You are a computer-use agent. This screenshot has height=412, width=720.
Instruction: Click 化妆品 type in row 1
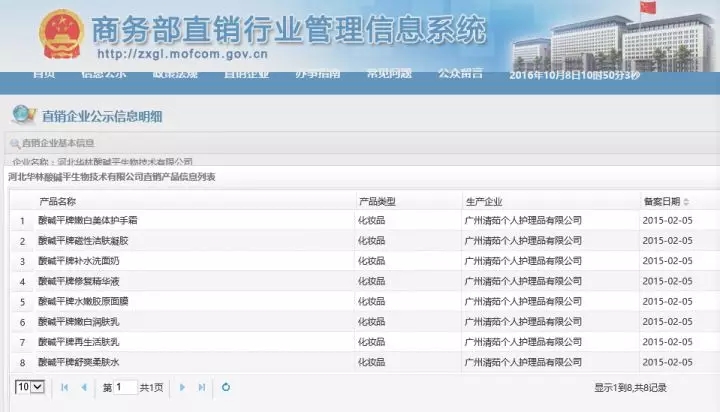(x=371, y=220)
